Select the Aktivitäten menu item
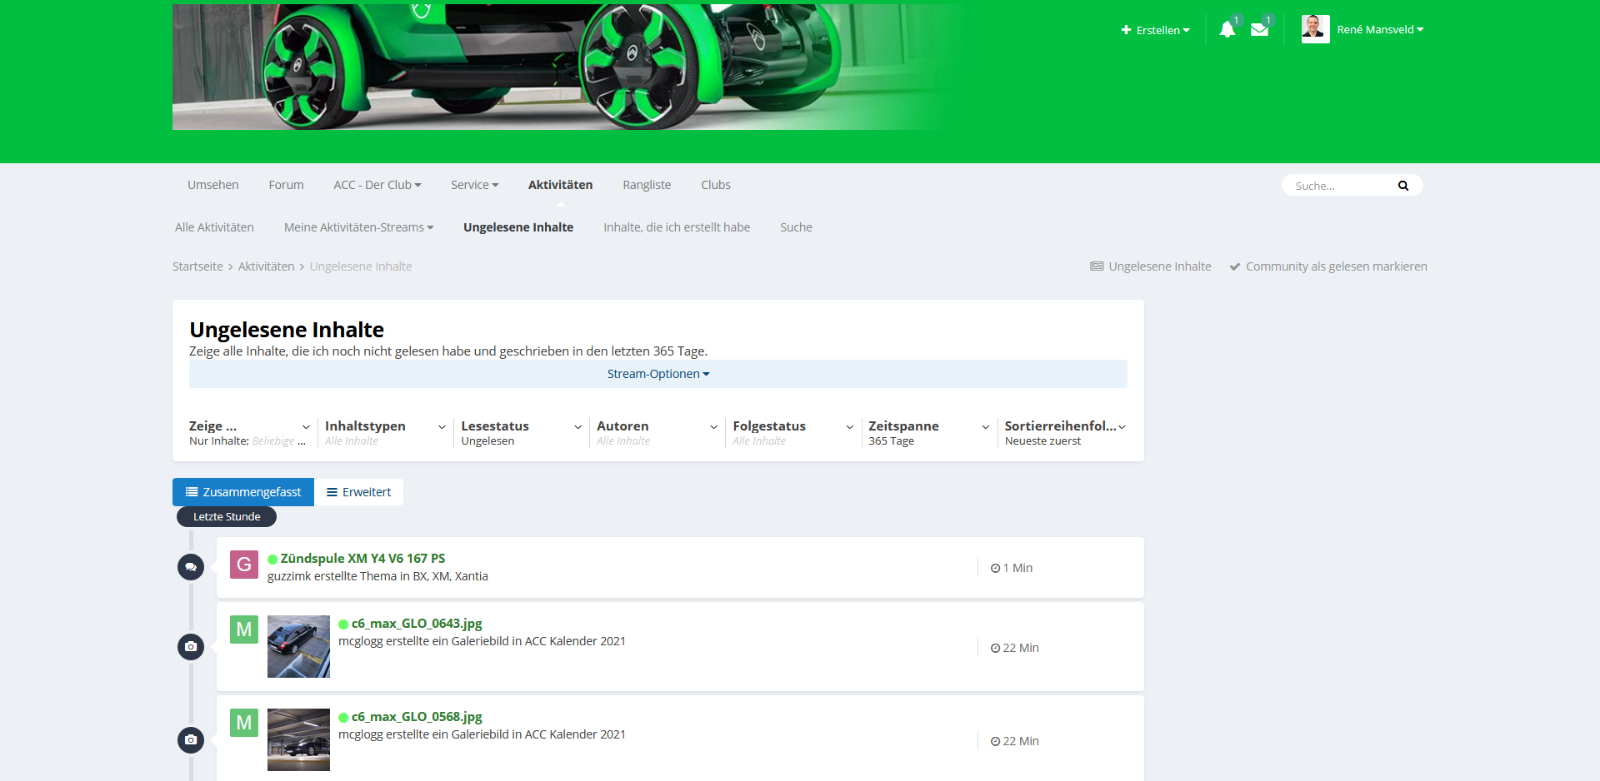The width and height of the screenshot is (1600, 781). coord(560,185)
